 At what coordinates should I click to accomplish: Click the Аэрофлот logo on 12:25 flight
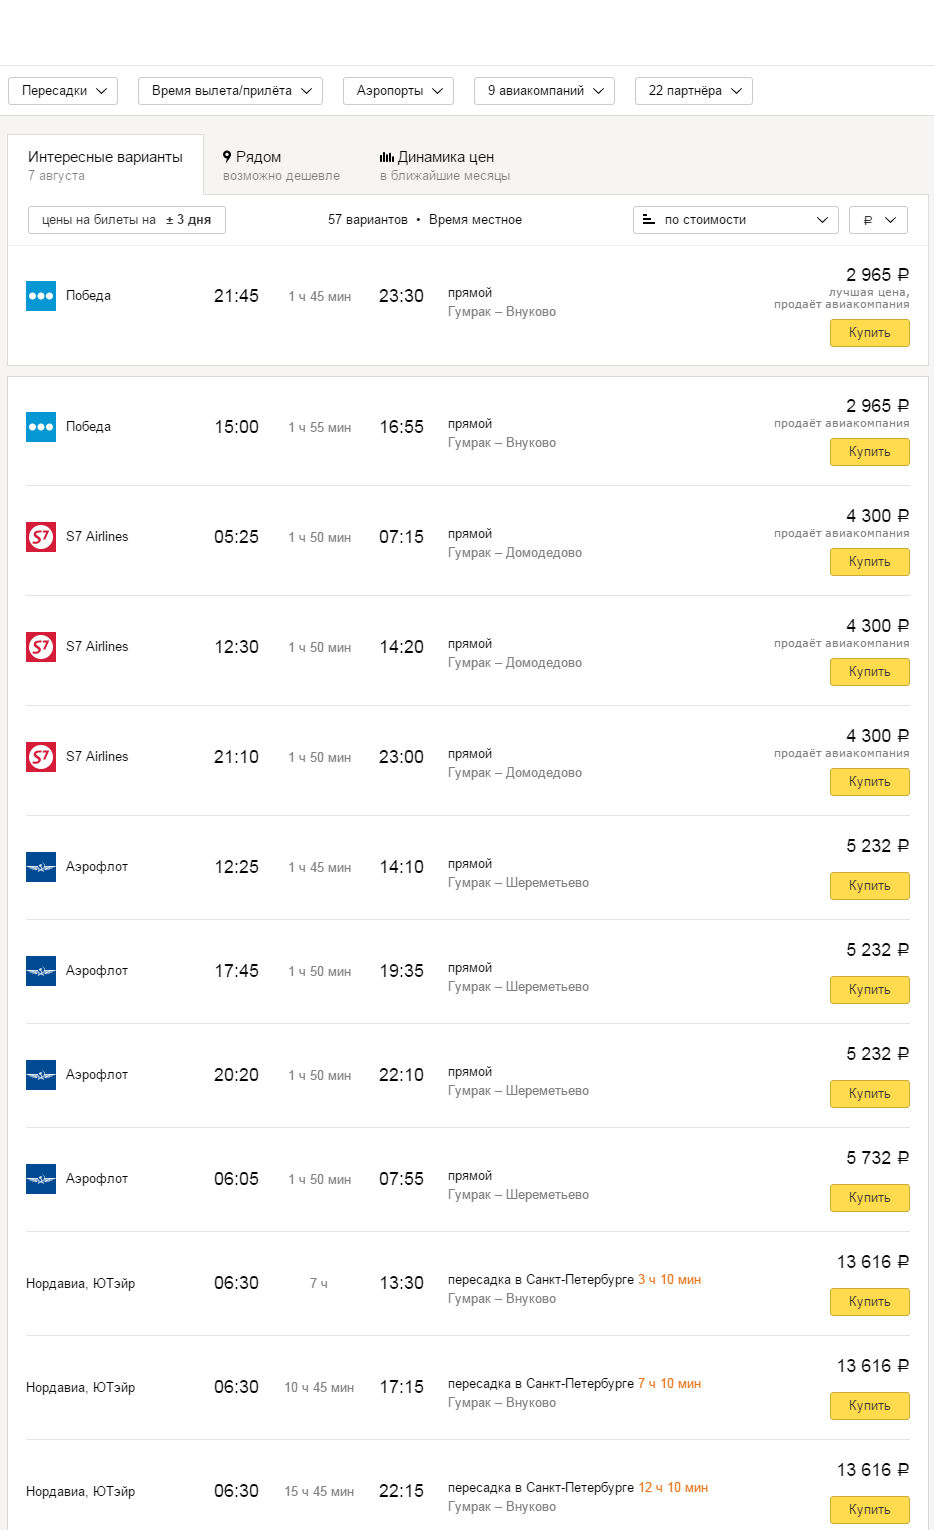(x=41, y=867)
